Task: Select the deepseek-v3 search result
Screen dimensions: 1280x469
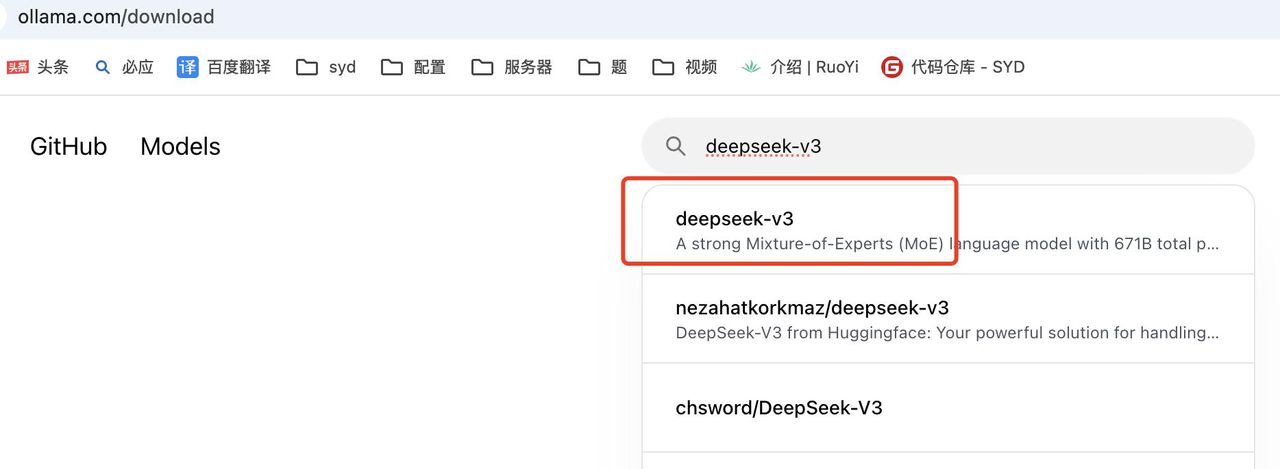Action: pos(948,230)
